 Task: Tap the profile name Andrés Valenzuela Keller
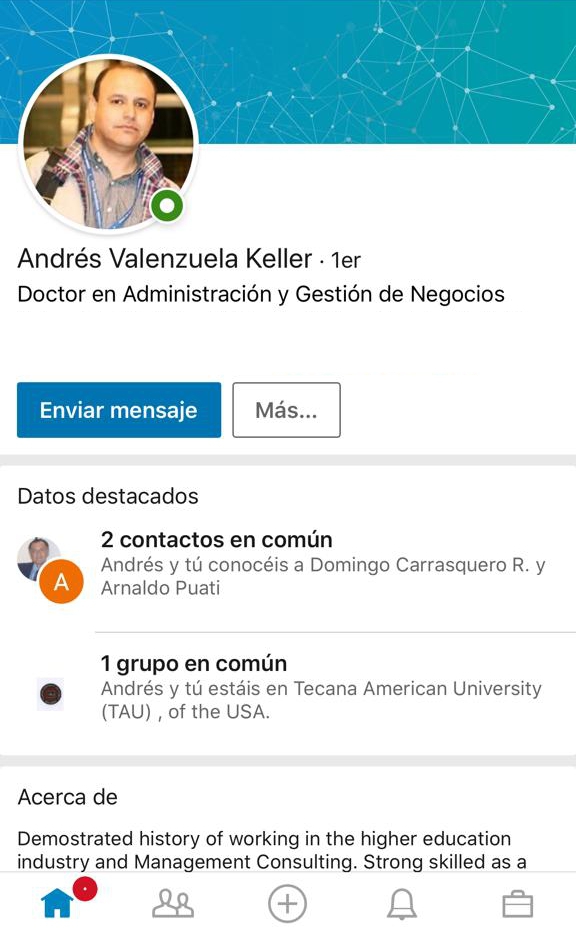pos(165,259)
